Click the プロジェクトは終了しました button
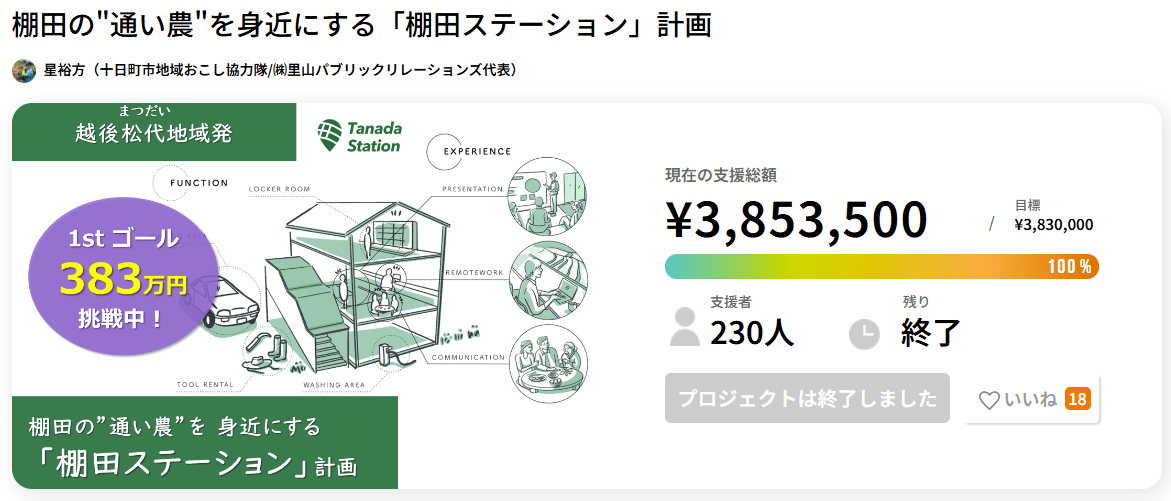This screenshot has width=1171, height=501. 807,398
